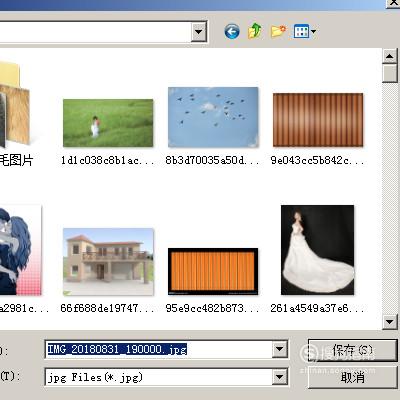Image resolution: width=400 pixels, height=400 pixels.
Task: Select the brown striped wood thumbnail
Action: pos(318,120)
